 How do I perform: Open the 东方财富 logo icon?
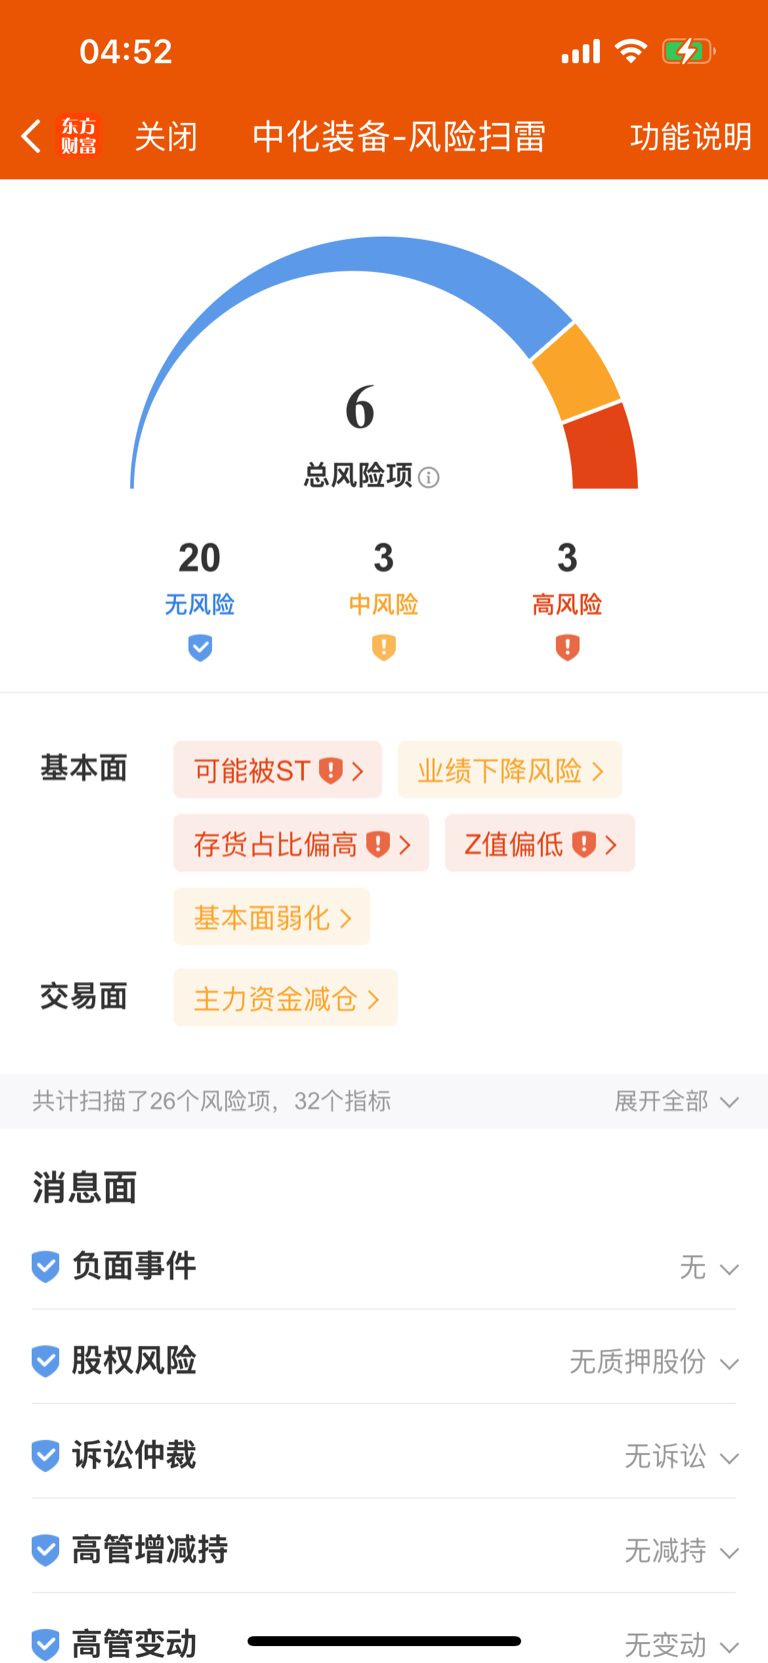coord(79,136)
